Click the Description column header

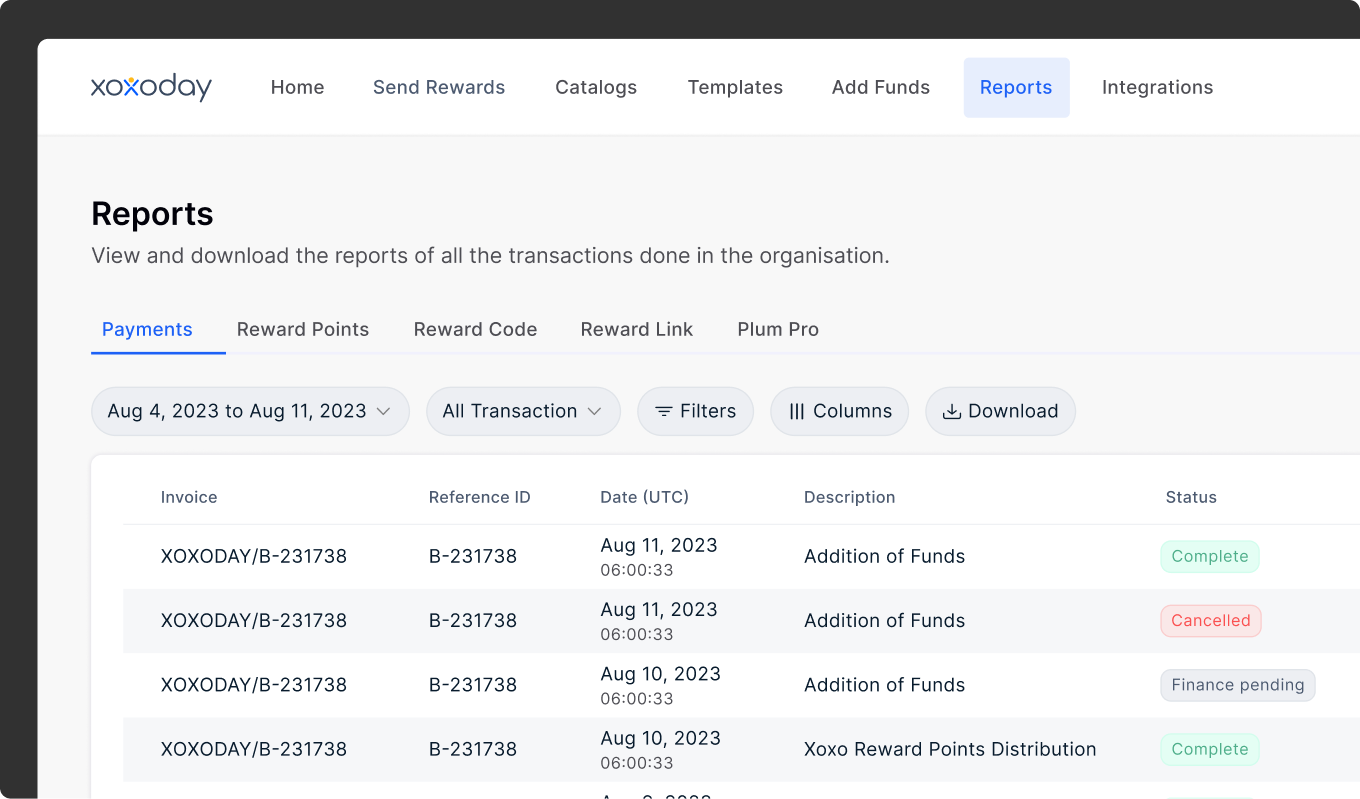pos(849,497)
